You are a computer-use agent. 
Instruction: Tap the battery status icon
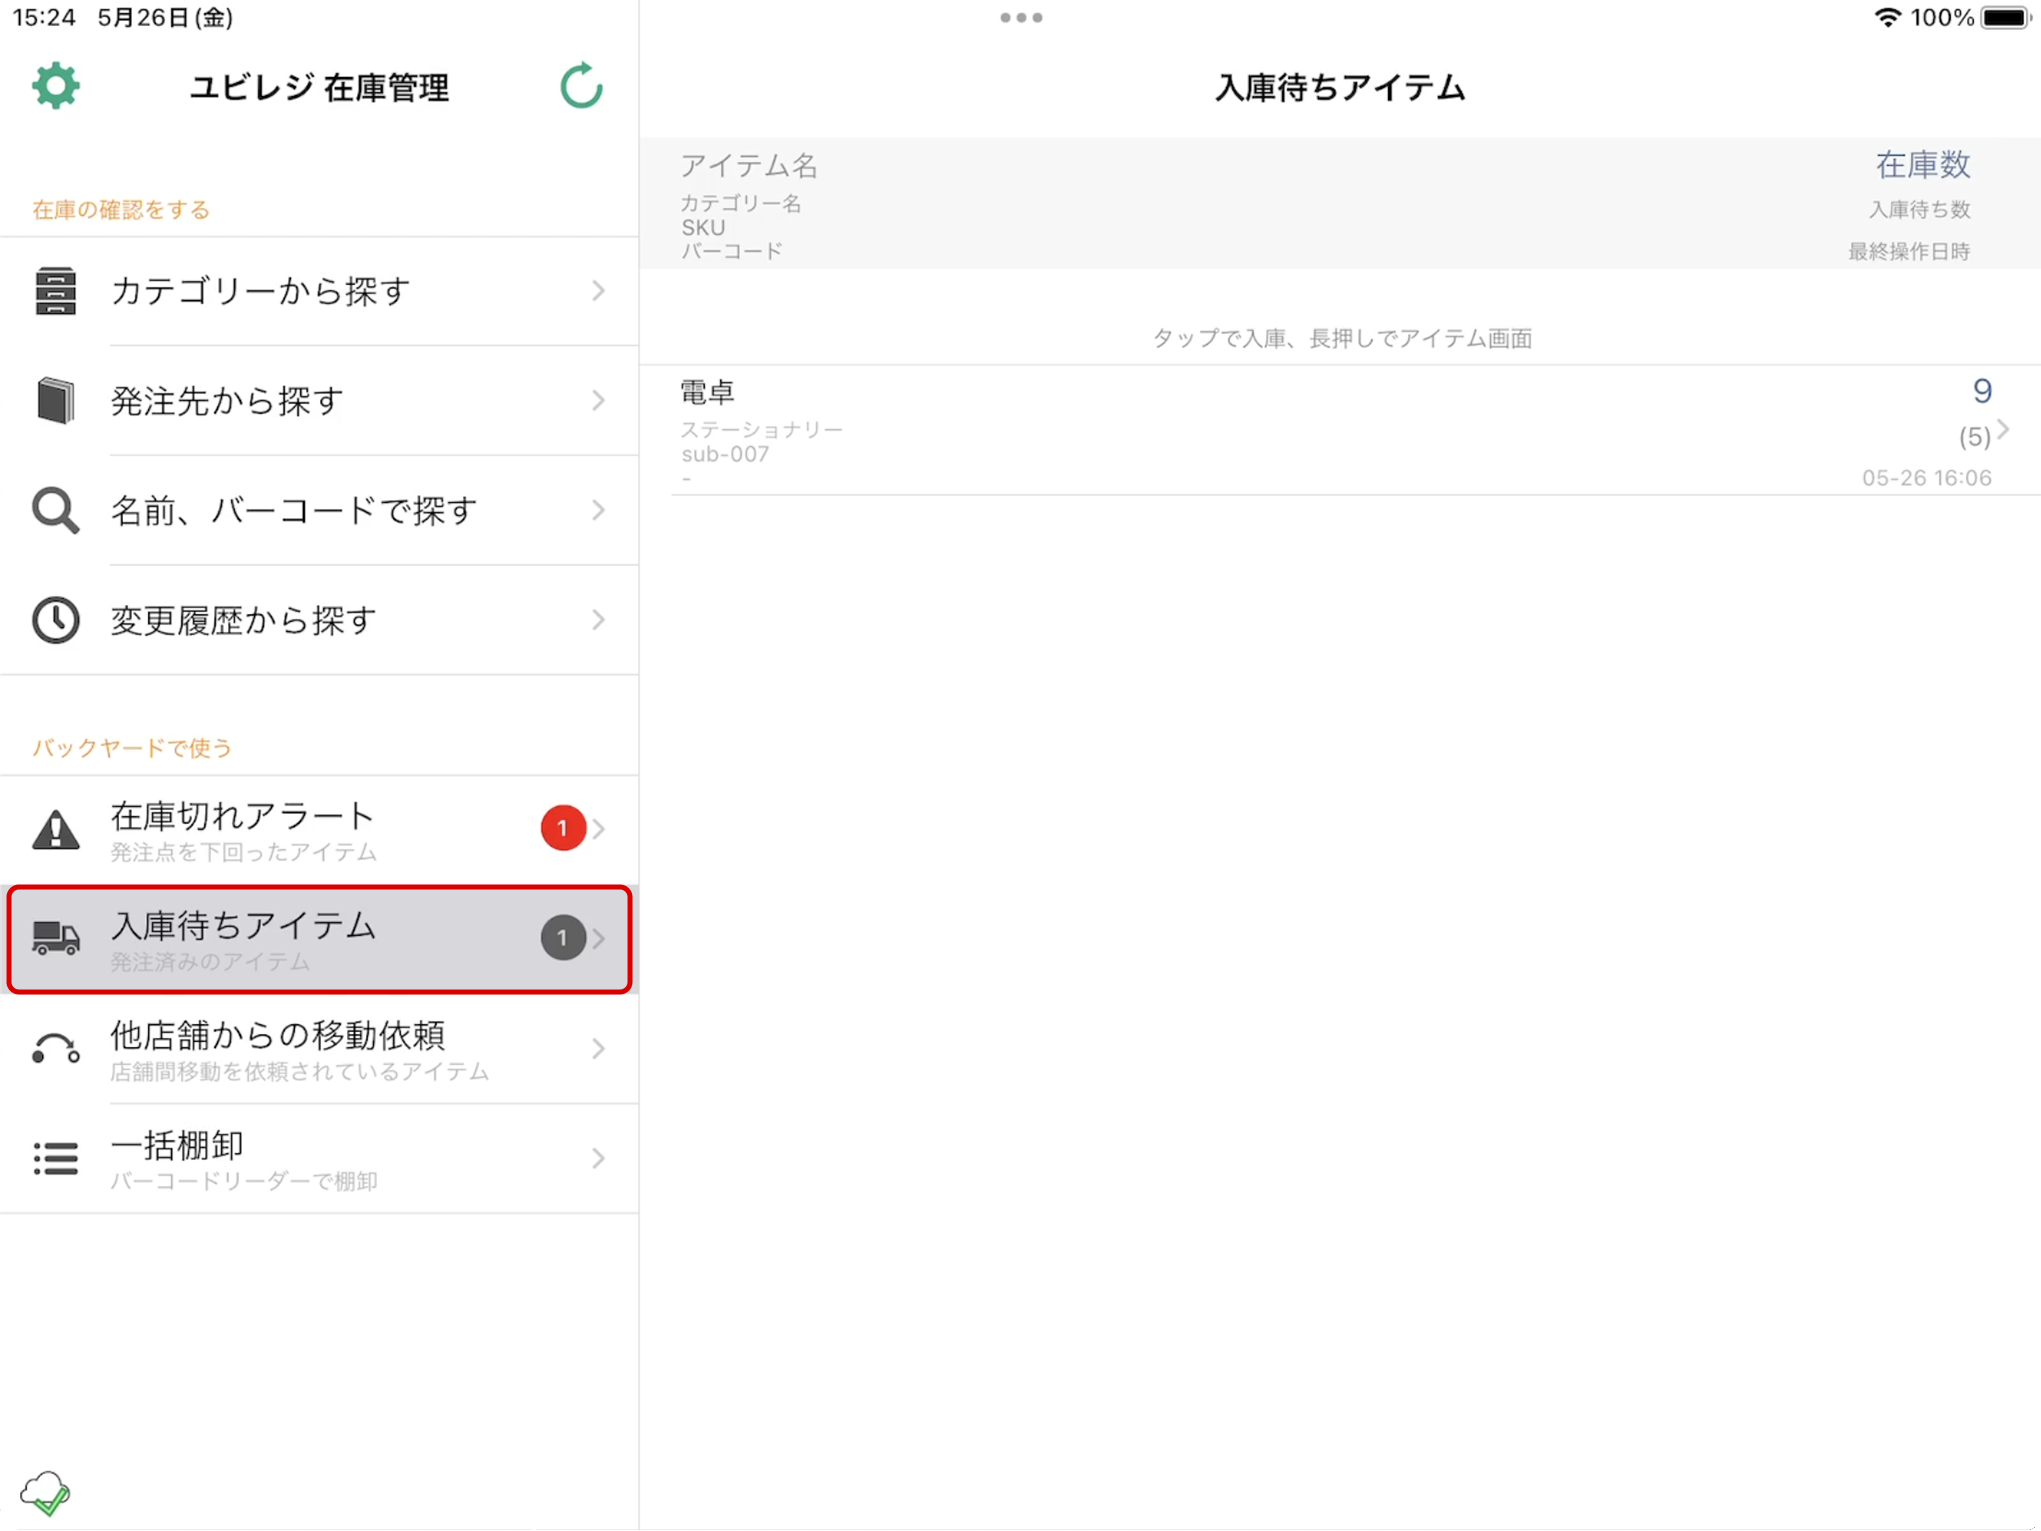click(2006, 17)
